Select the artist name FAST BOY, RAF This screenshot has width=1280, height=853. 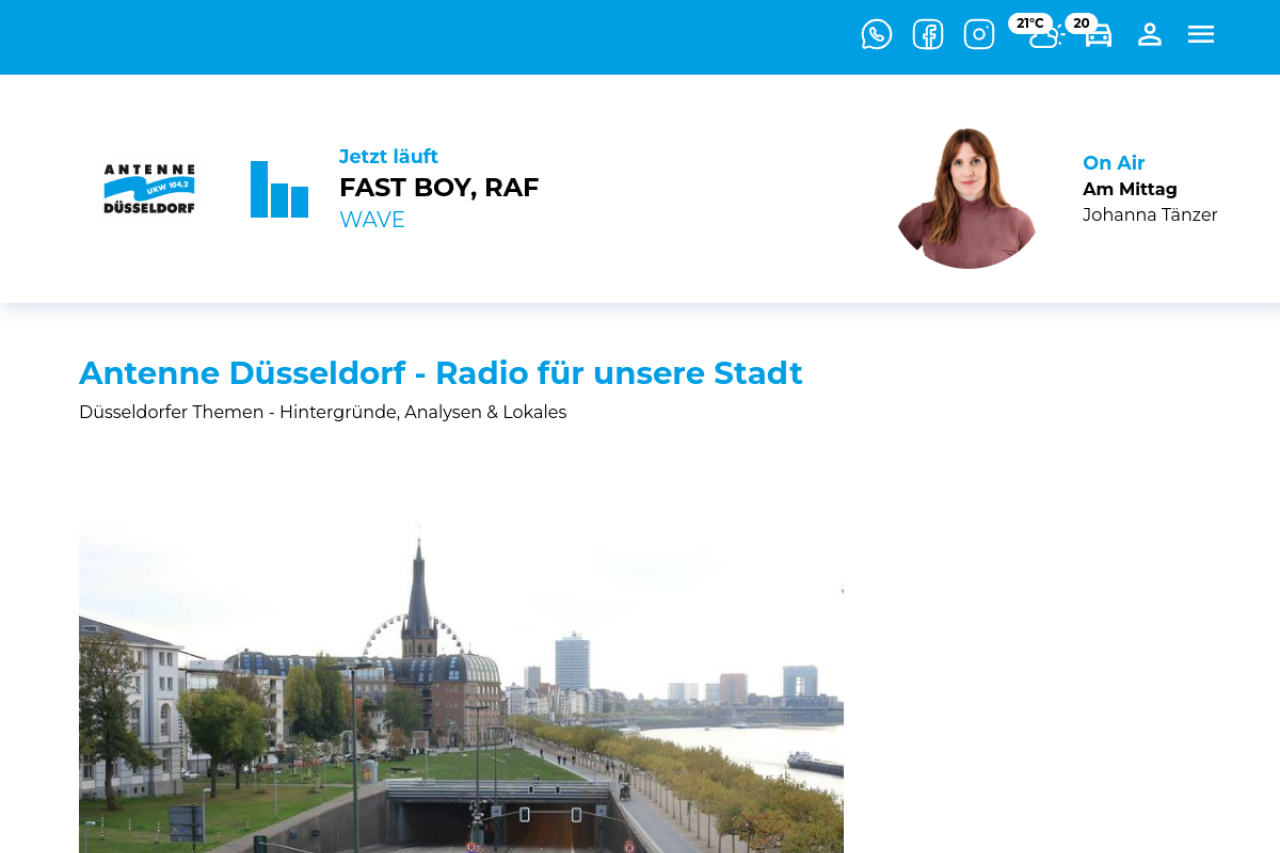(x=438, y=187)
